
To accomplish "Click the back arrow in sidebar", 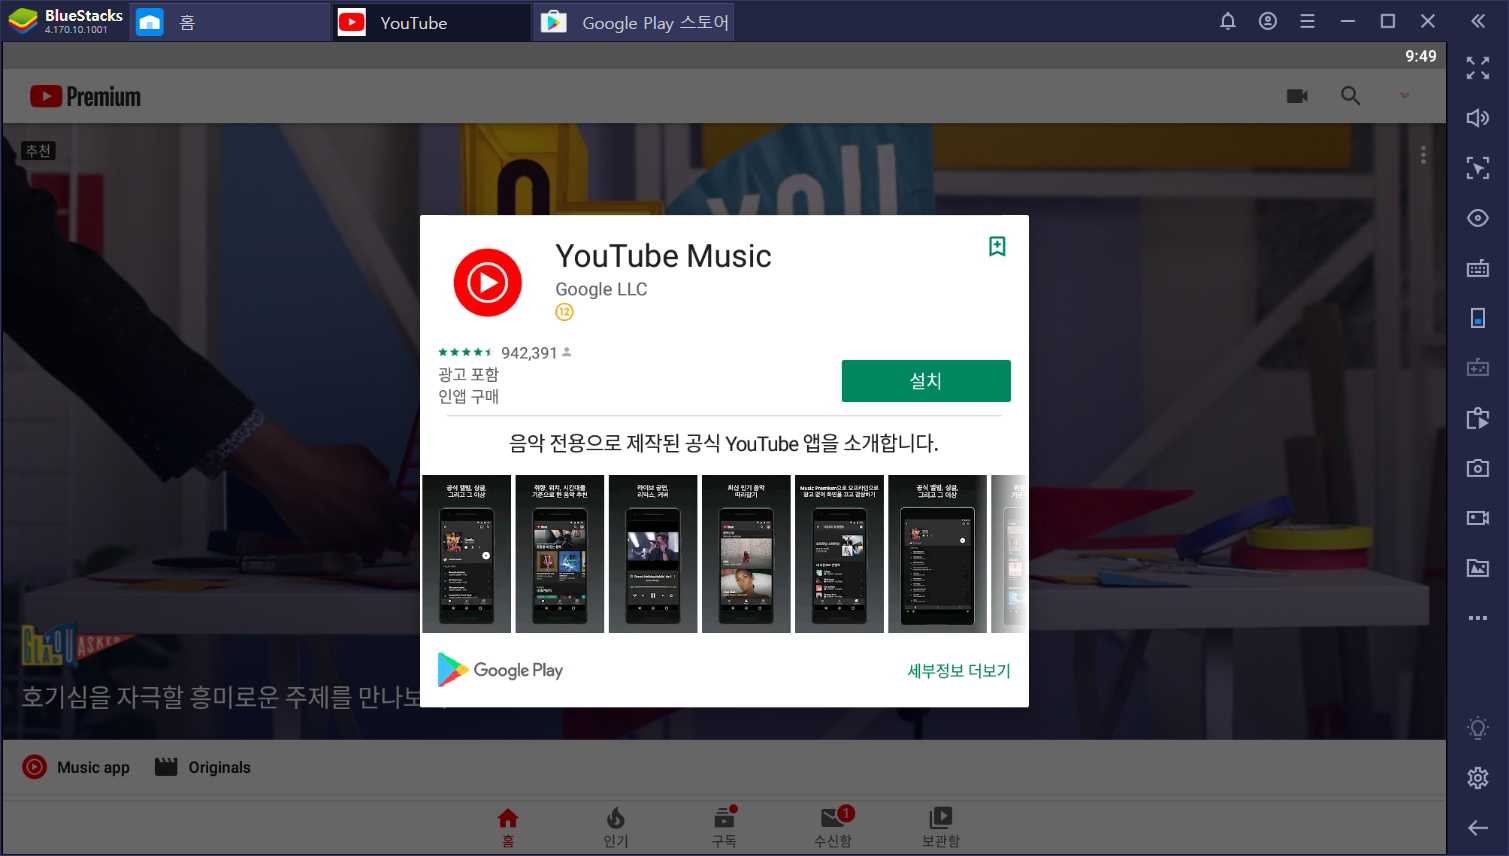I will pyautogui.click(x=1478, y=828).
